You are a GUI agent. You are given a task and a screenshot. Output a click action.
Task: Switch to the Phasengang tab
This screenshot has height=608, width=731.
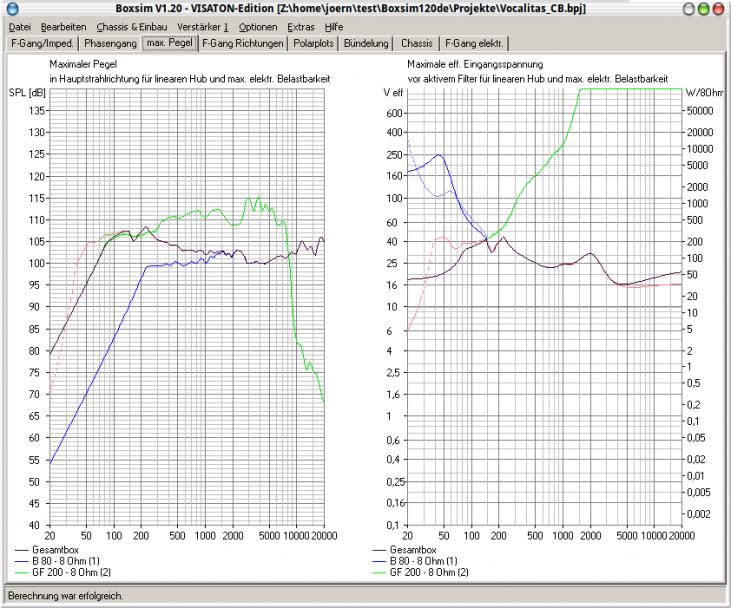pos(110,44)
